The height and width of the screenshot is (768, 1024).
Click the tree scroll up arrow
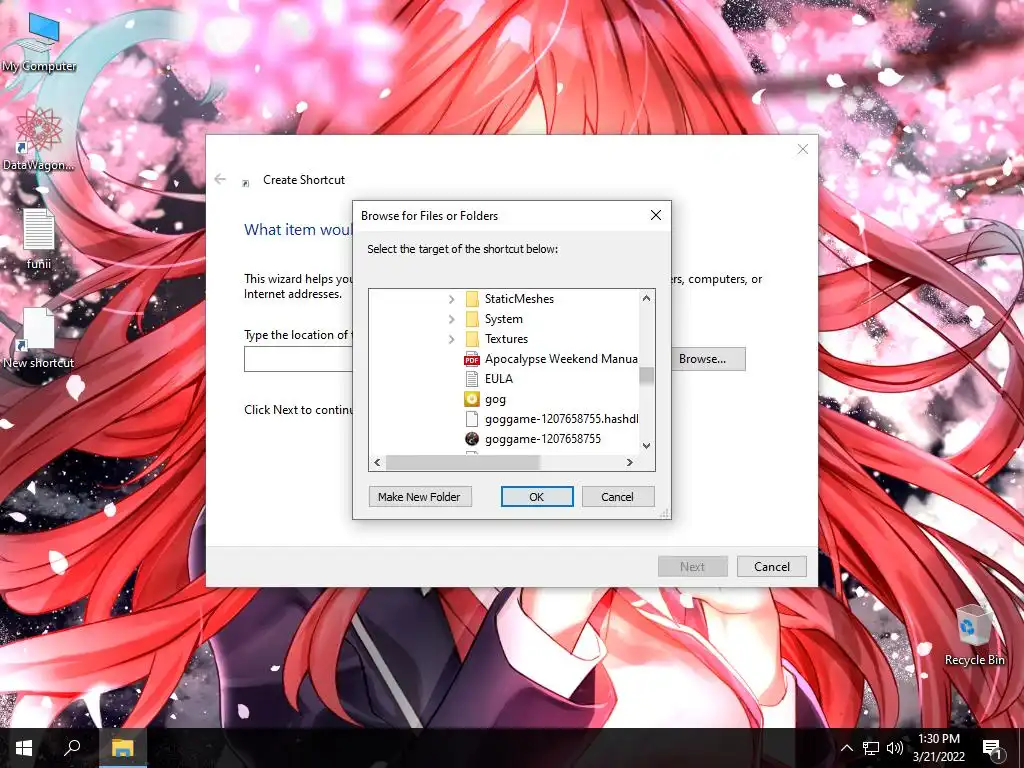[x=647, y=298]
